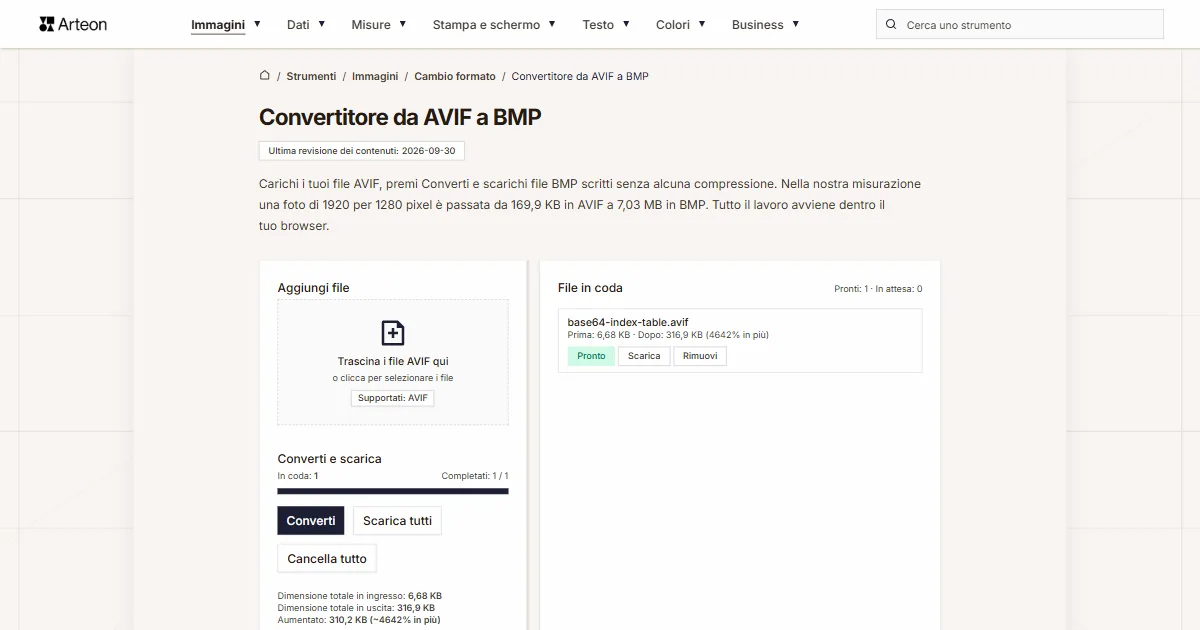The height and width of the screenshot is (630, 1200).
Task: Open the Immagini menu
Action: [218, 24]
